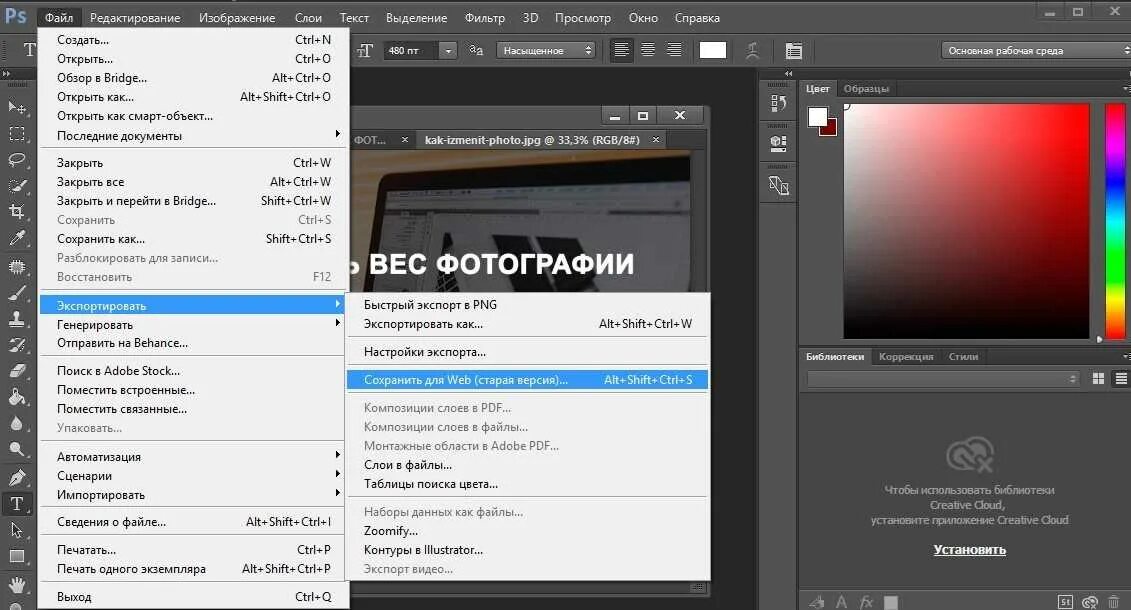The image size is (1131, 610).
Task: Open the library selection dropdown
Action: [x=943, y=379]
